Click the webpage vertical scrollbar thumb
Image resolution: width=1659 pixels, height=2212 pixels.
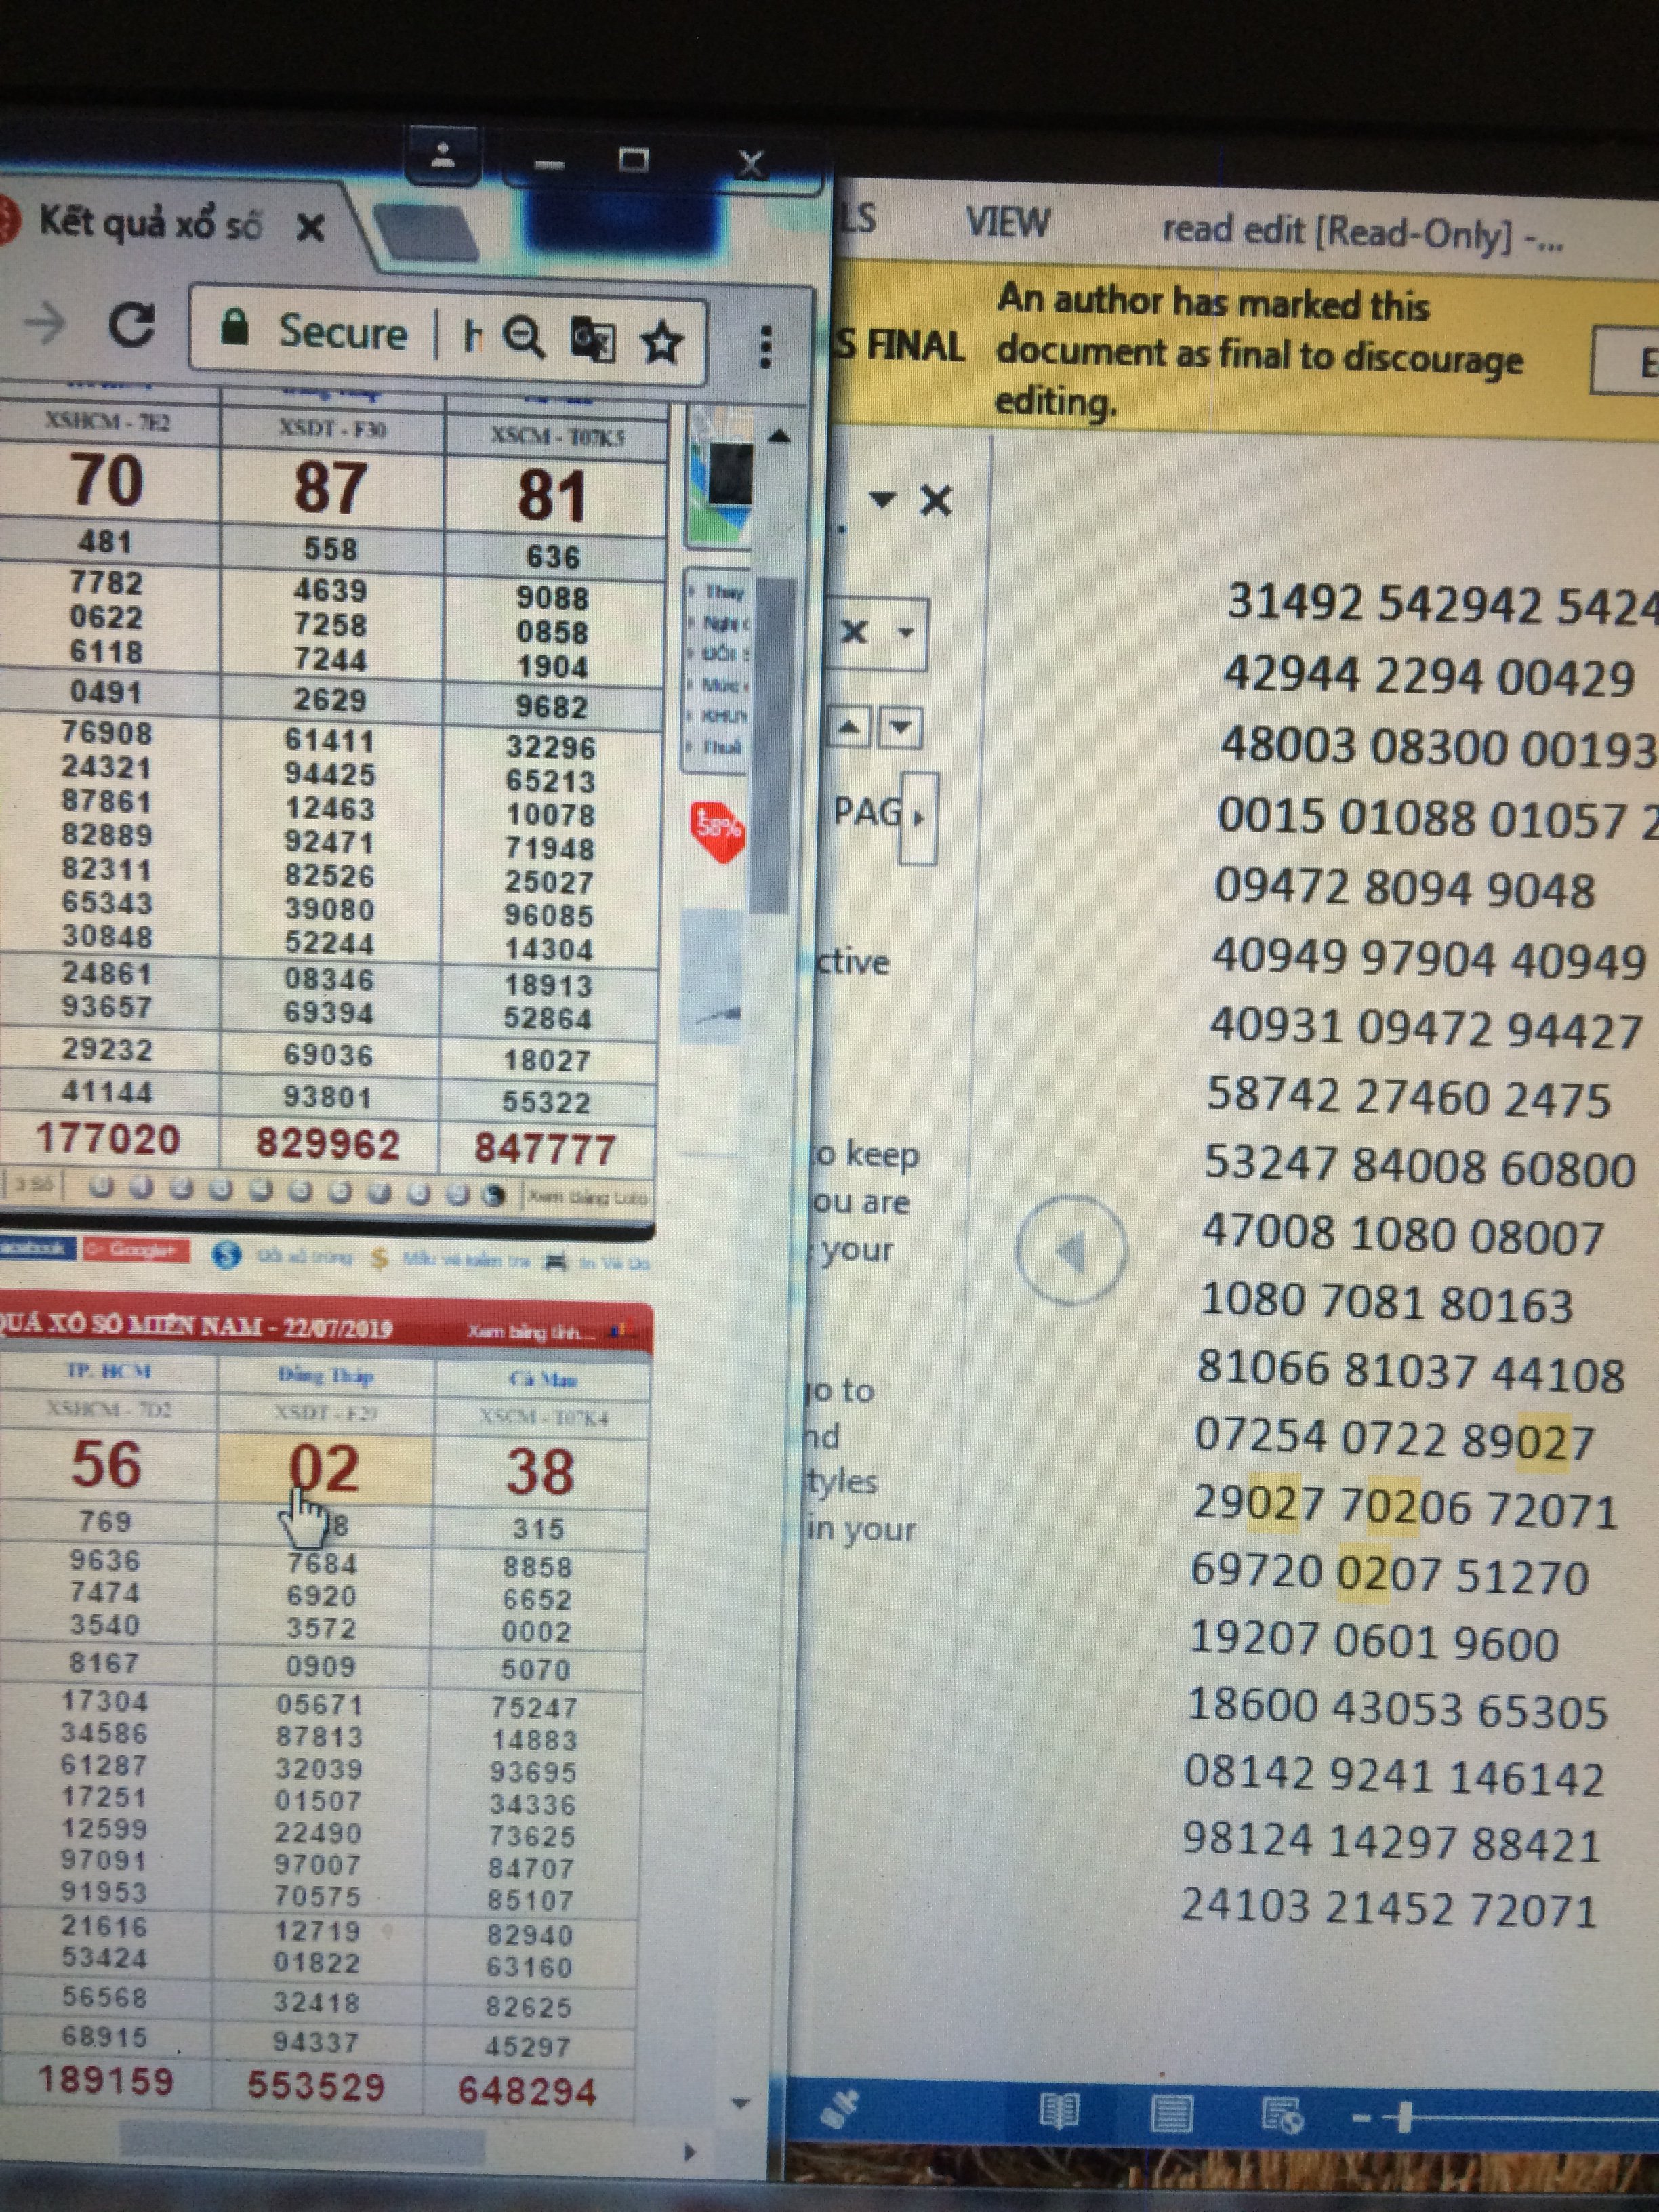coord(773,745)
